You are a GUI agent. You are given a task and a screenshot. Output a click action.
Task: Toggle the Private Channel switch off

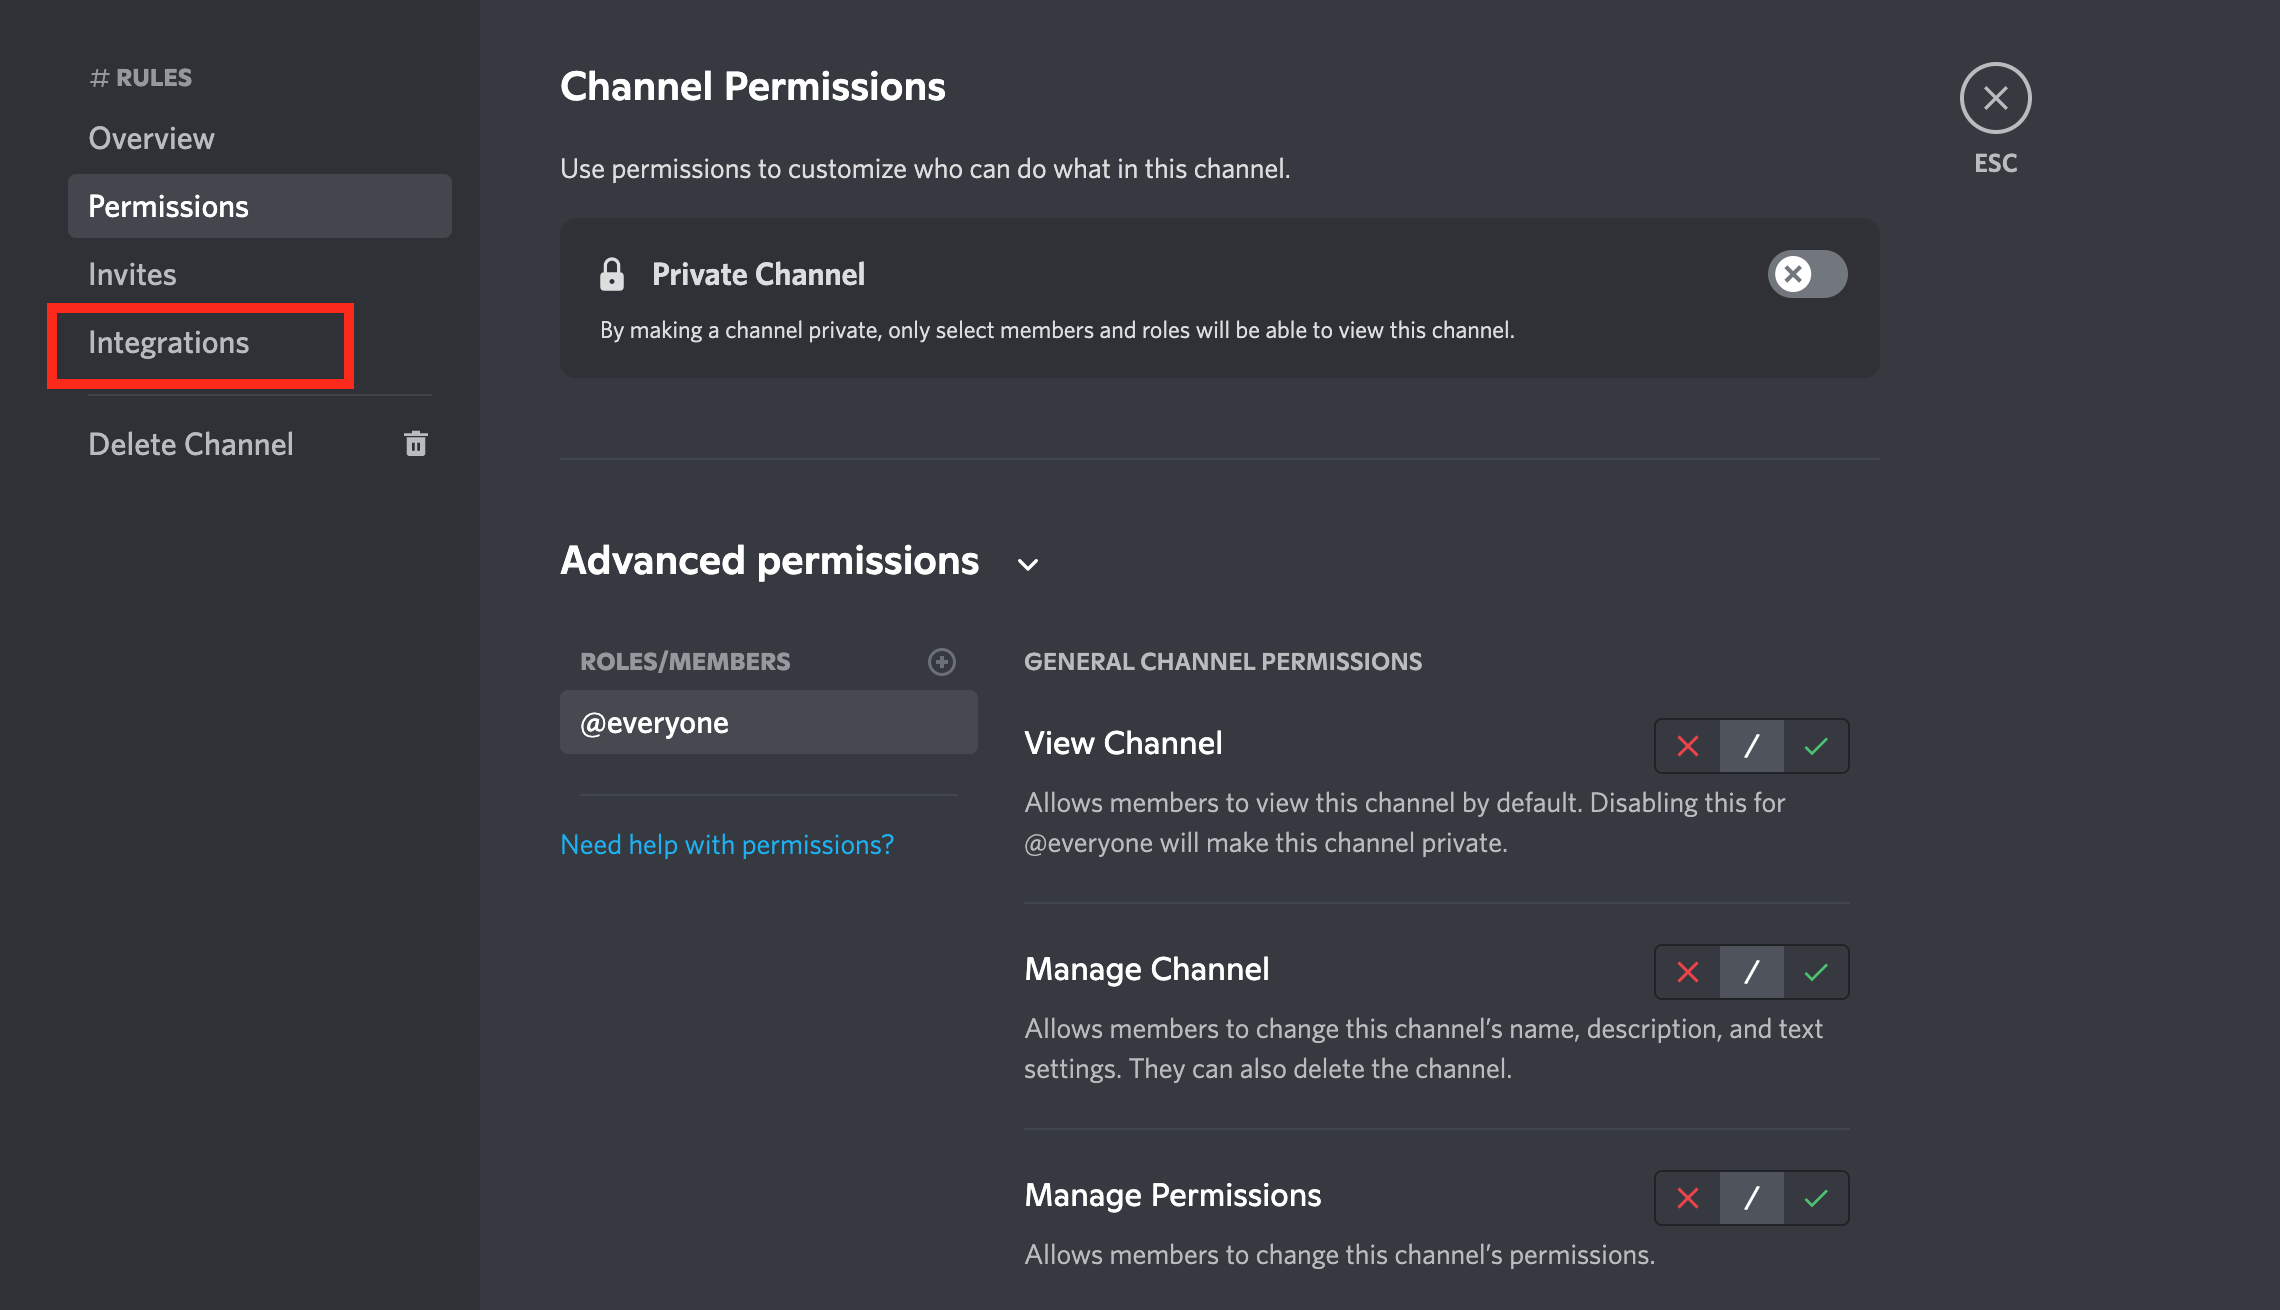1806,274
